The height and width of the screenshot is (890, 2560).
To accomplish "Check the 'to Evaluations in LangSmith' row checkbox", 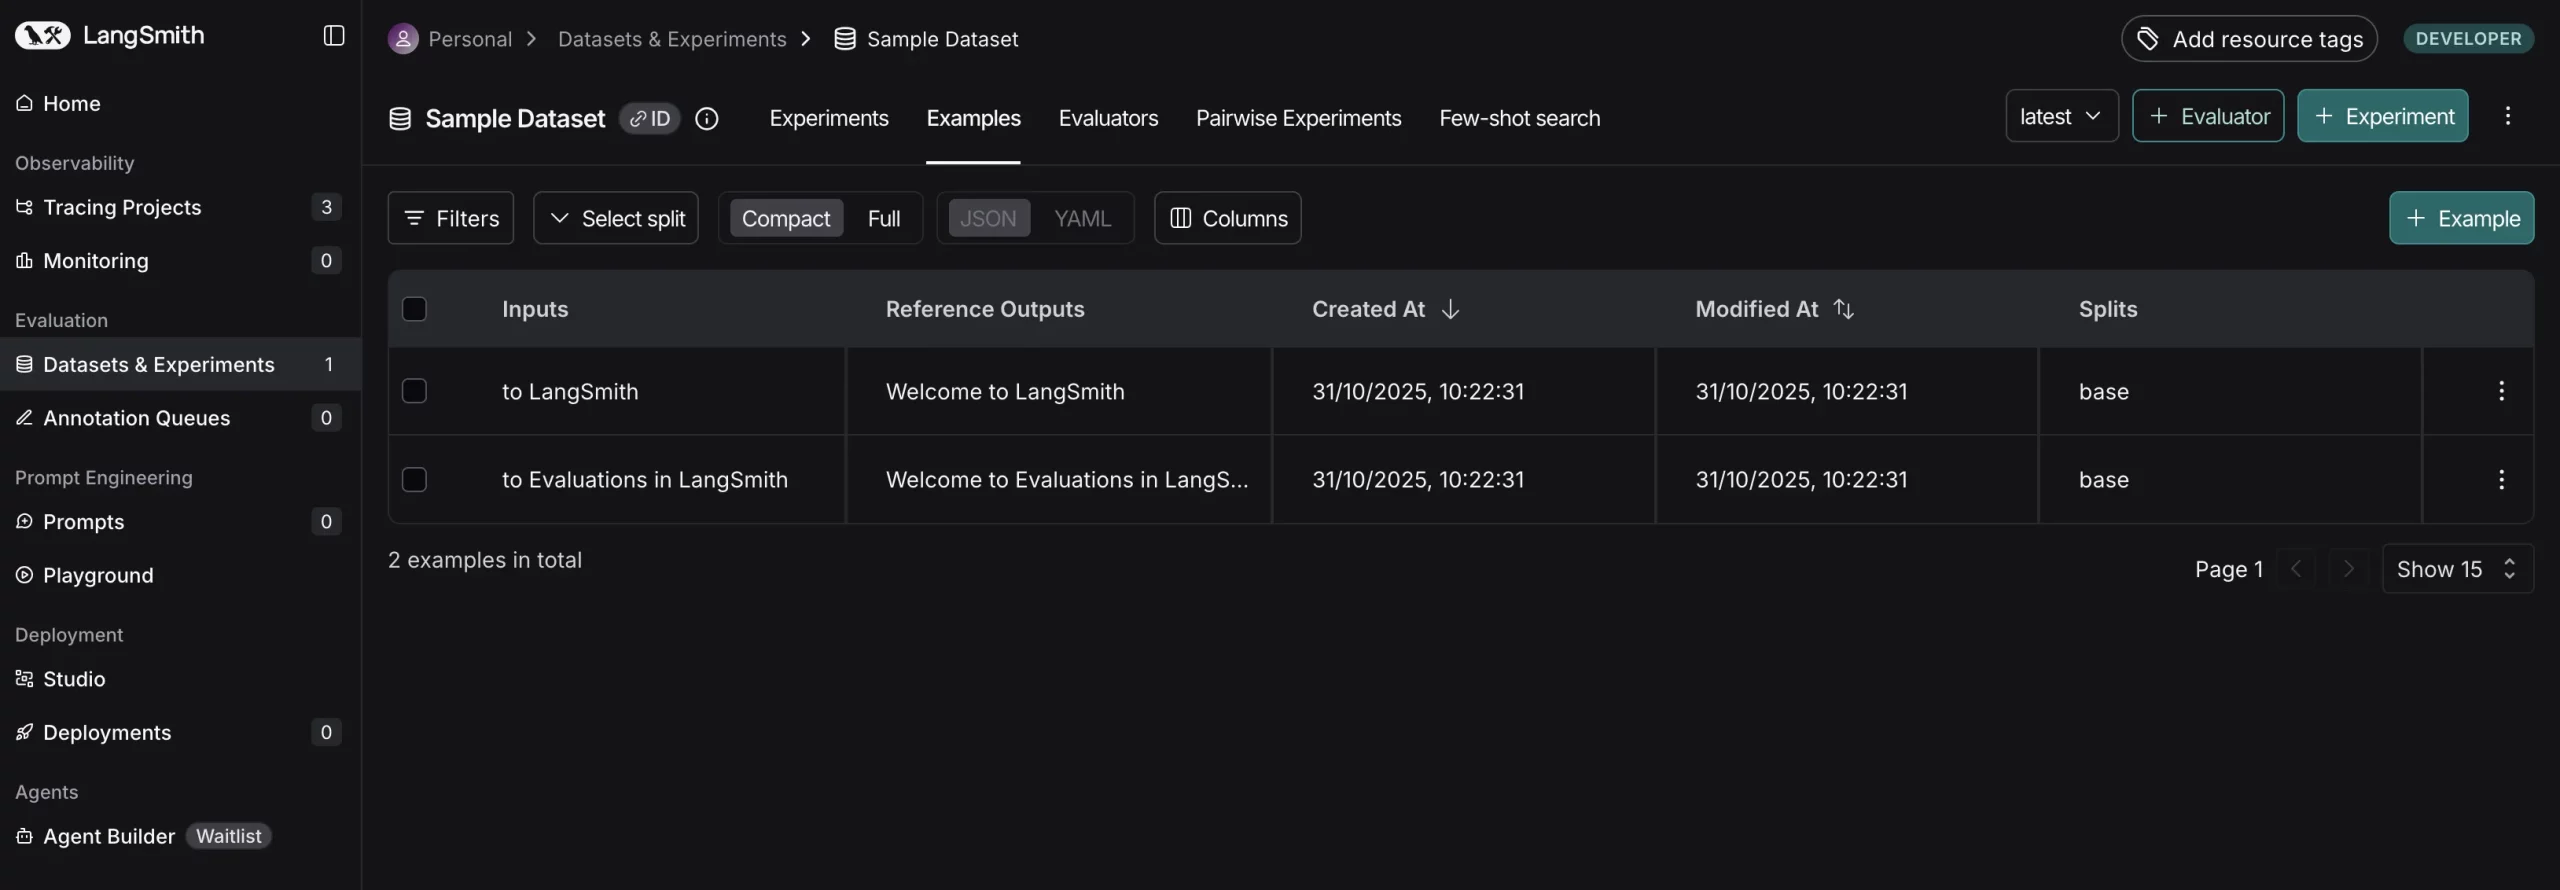I will click(414, 480).
